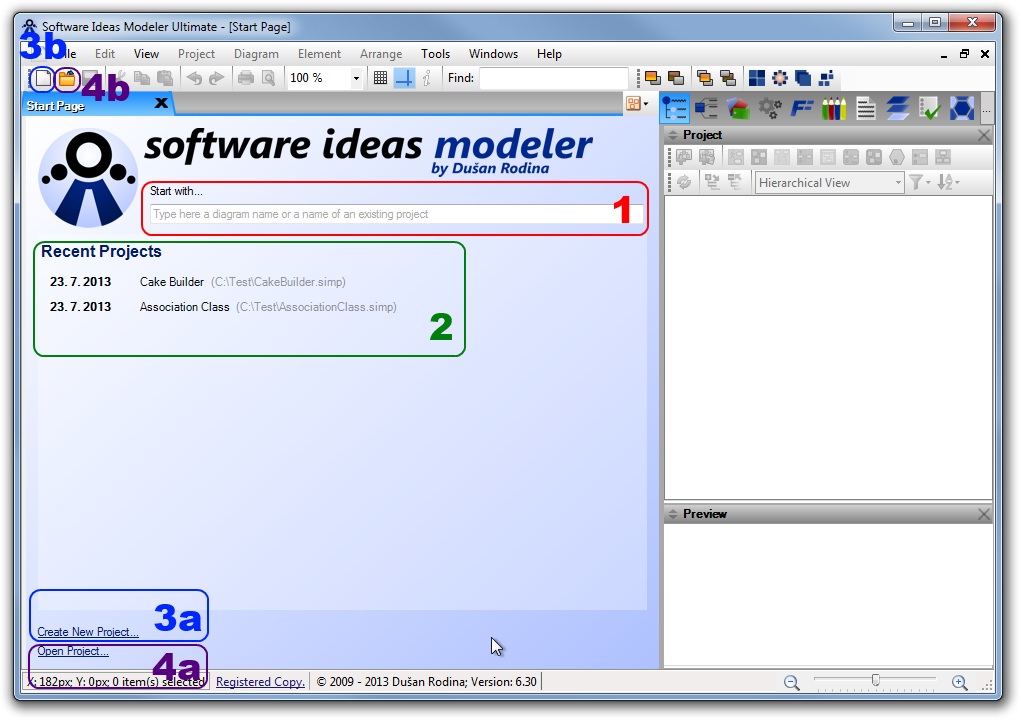The height and width of the screenshot is (720, 1021).
Task: Select the blue F sidebar icon
Action: coord(802,108)
